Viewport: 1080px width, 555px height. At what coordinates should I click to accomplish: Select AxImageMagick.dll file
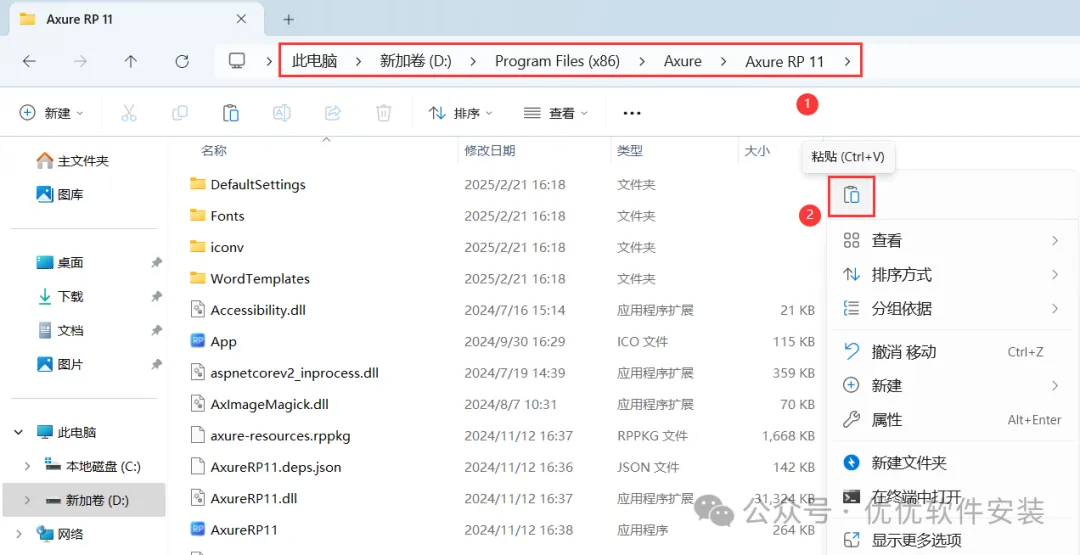(x=269, y=404)
